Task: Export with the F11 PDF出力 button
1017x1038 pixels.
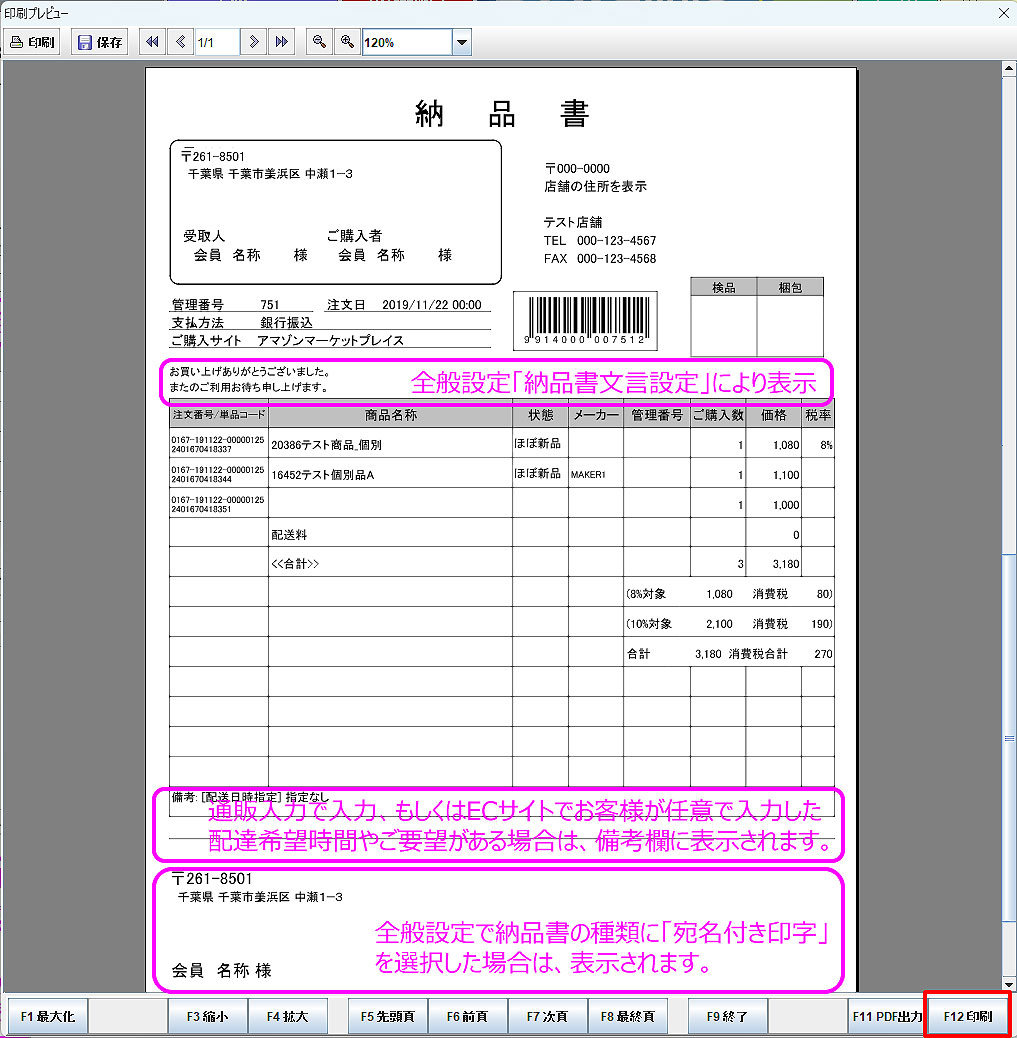Action: point(887,1016)
